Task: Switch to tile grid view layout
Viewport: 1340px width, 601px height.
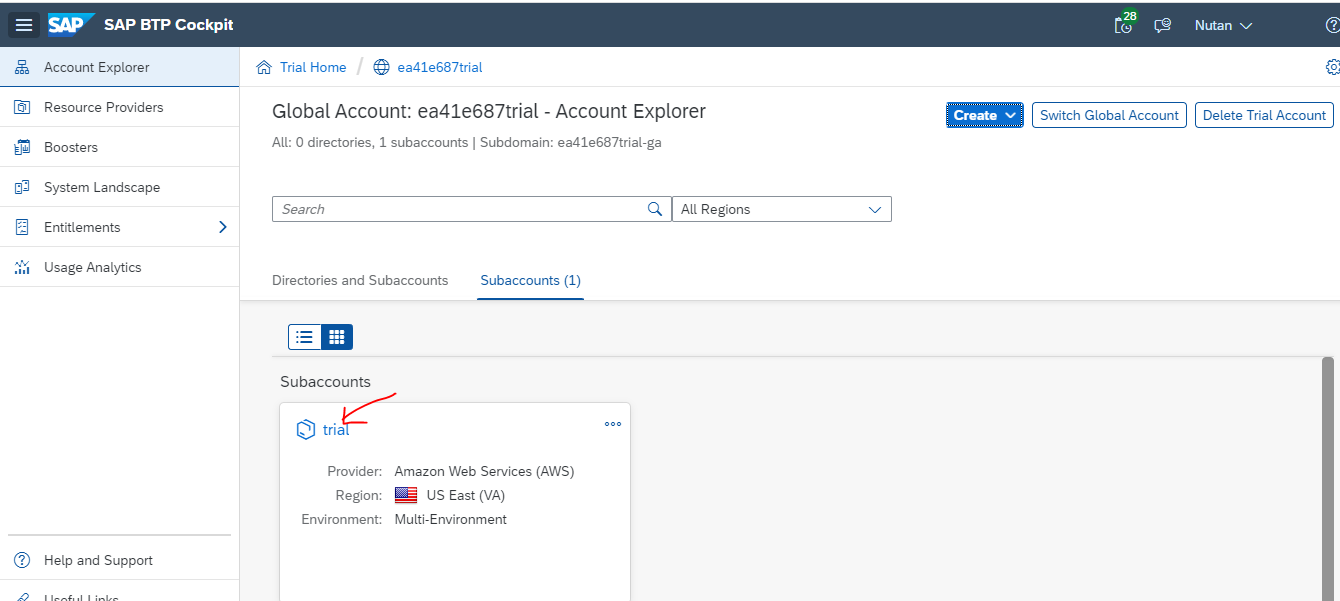Action: [x=337, y=337]
